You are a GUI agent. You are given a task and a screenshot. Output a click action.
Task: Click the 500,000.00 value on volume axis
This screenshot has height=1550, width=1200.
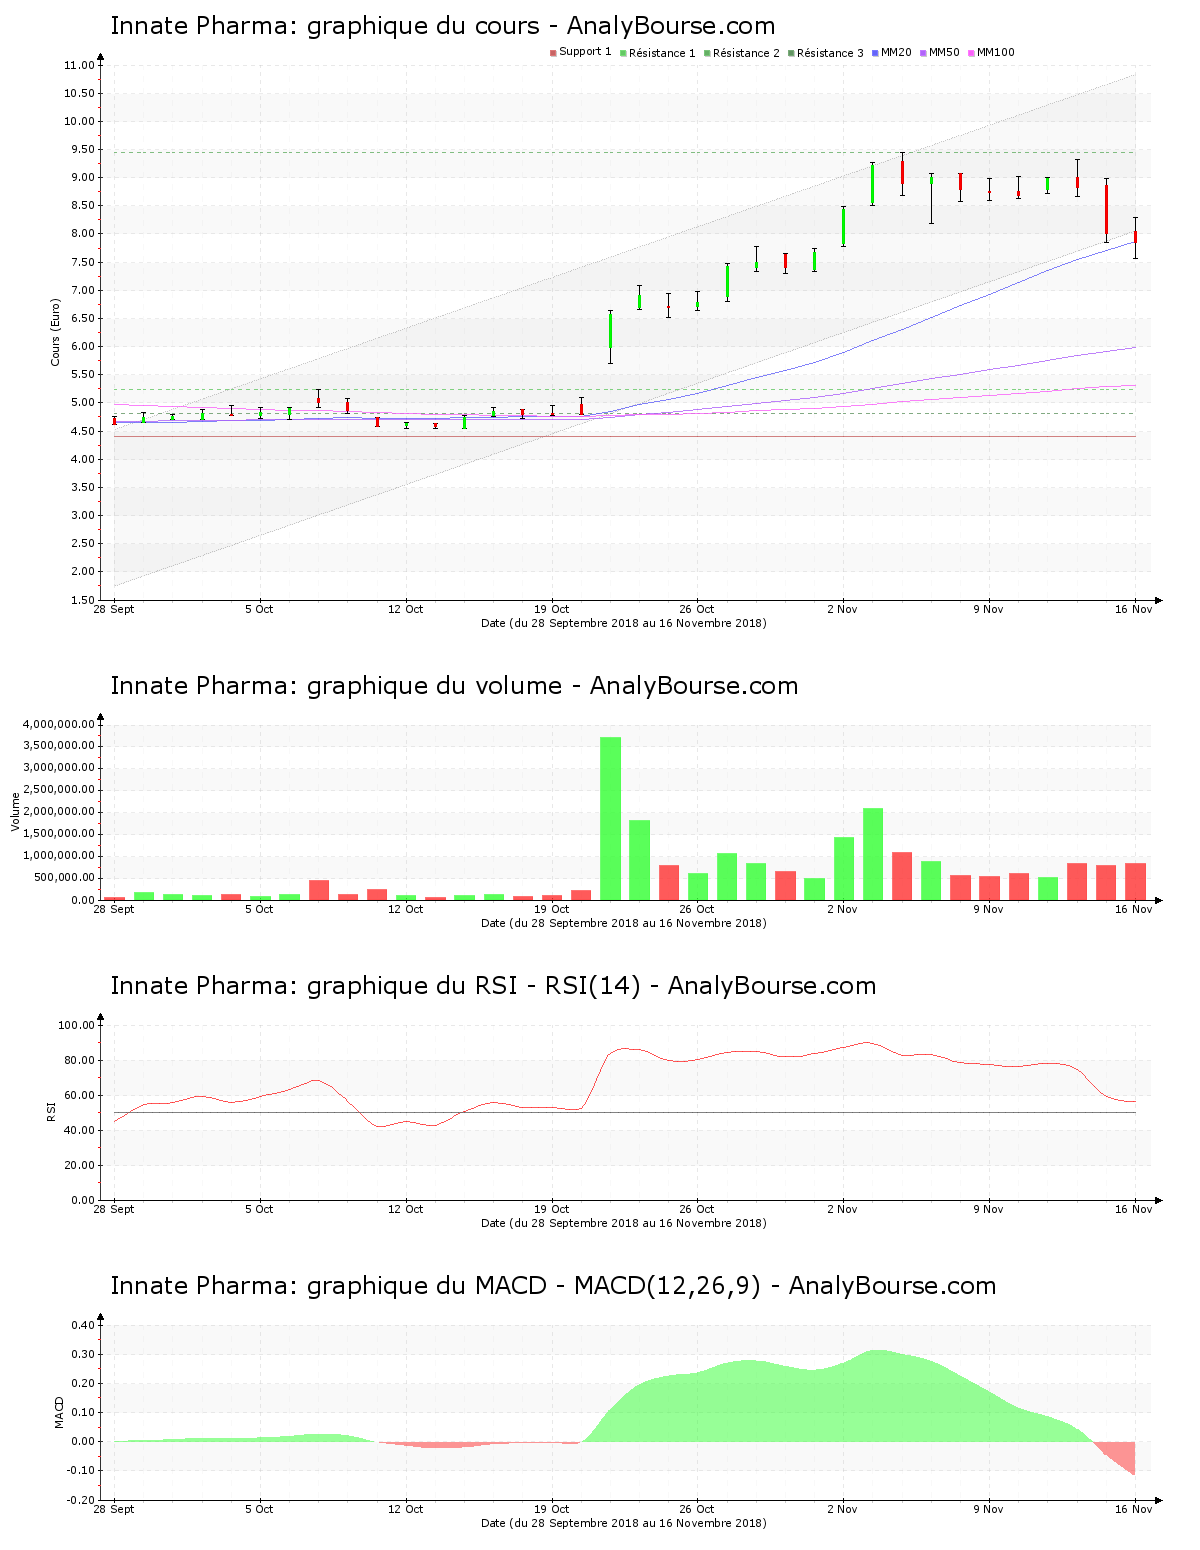[x=65, y=878]
